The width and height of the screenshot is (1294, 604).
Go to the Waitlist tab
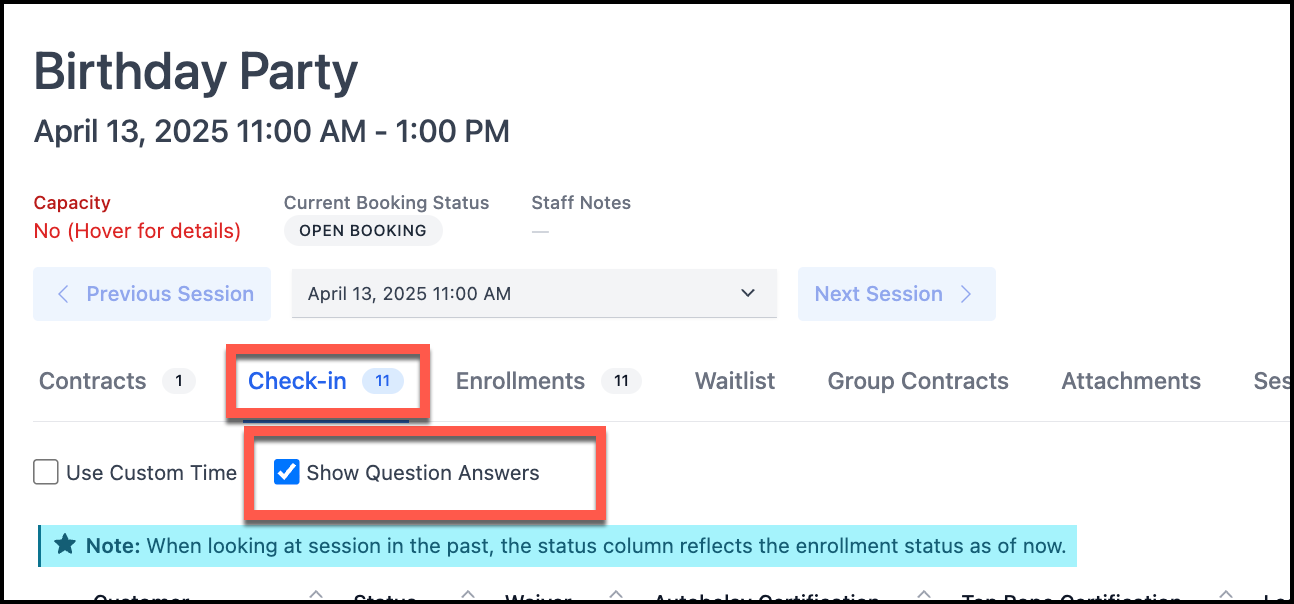735,381
